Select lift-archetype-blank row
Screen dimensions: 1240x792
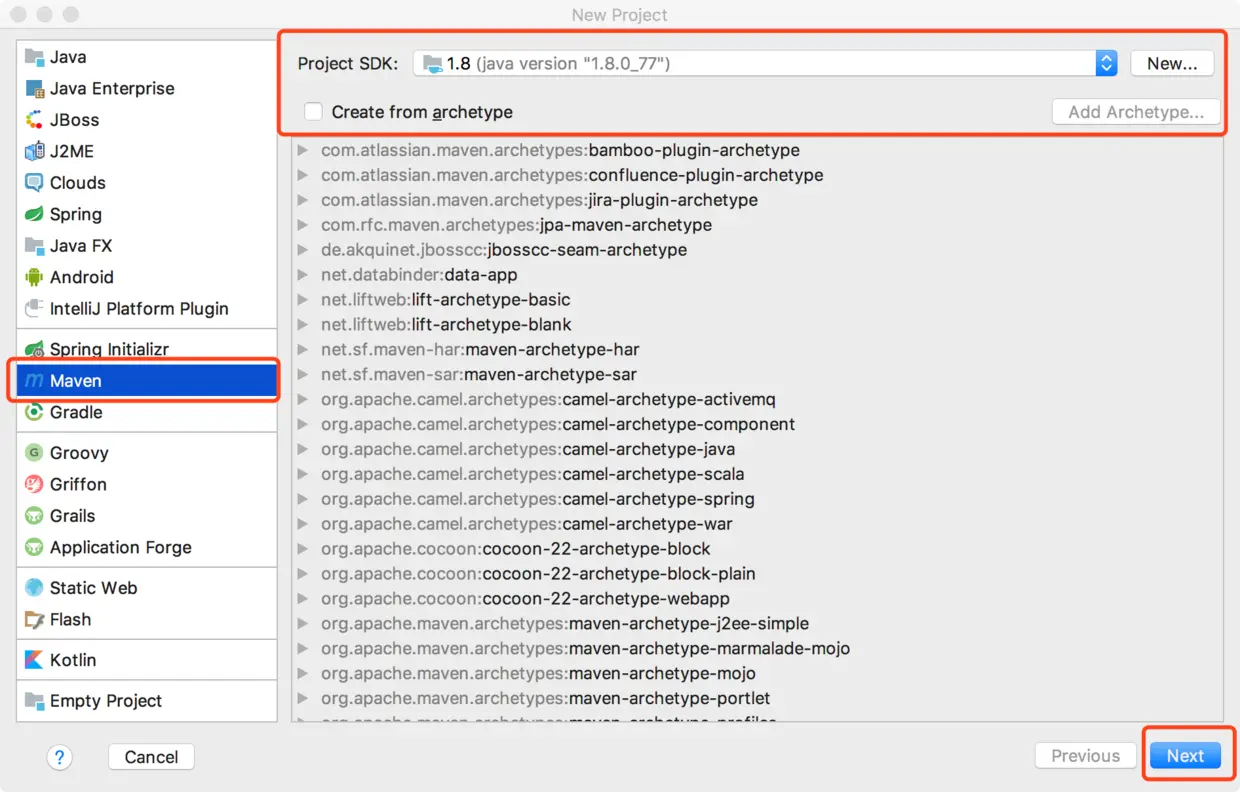(x=757, y=324)
